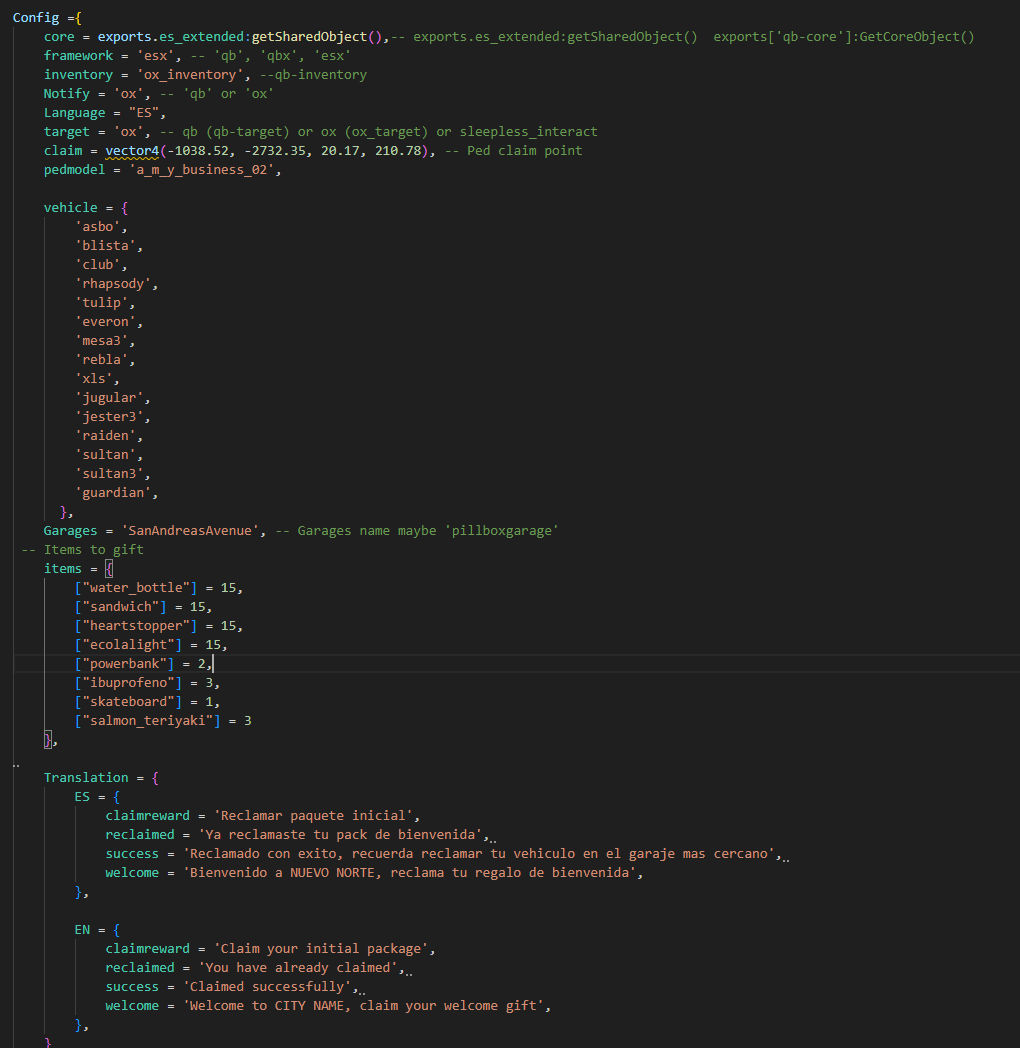Viewport: 1020px width, 1048px height.
Task: Click the "ibuprofeno" item key
Action: (x=128, y=683)
